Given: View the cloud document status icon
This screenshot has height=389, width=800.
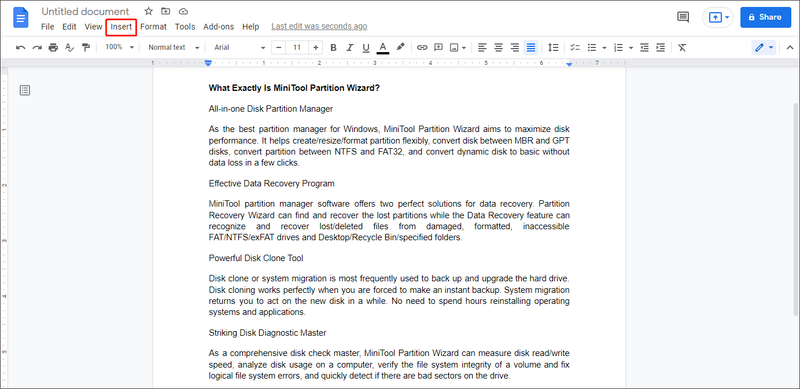Looking at the screenshot, I should pyautogui.click(x=183, y=11).
